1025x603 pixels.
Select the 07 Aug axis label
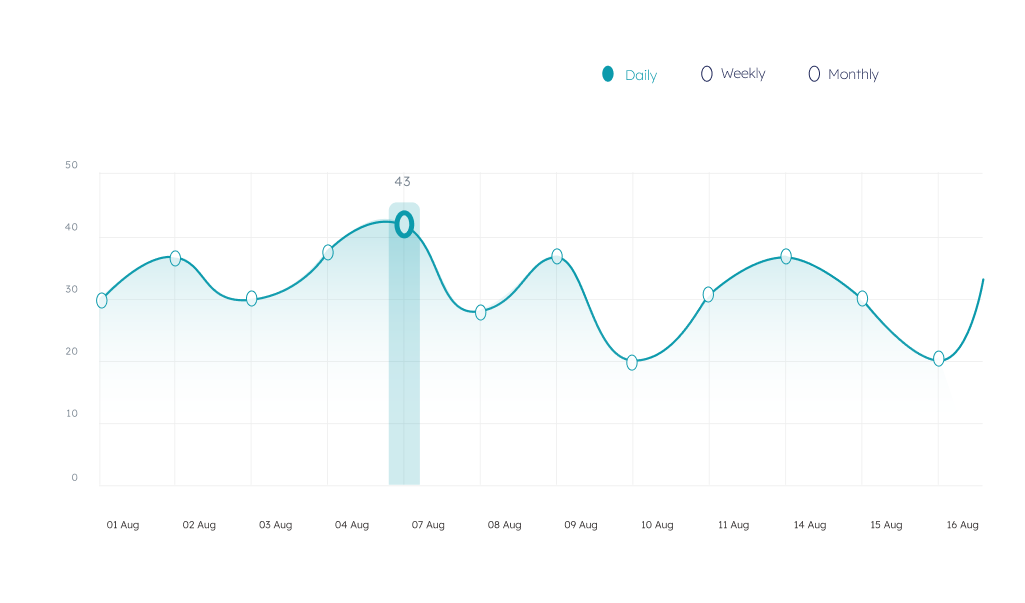[428, 525]
